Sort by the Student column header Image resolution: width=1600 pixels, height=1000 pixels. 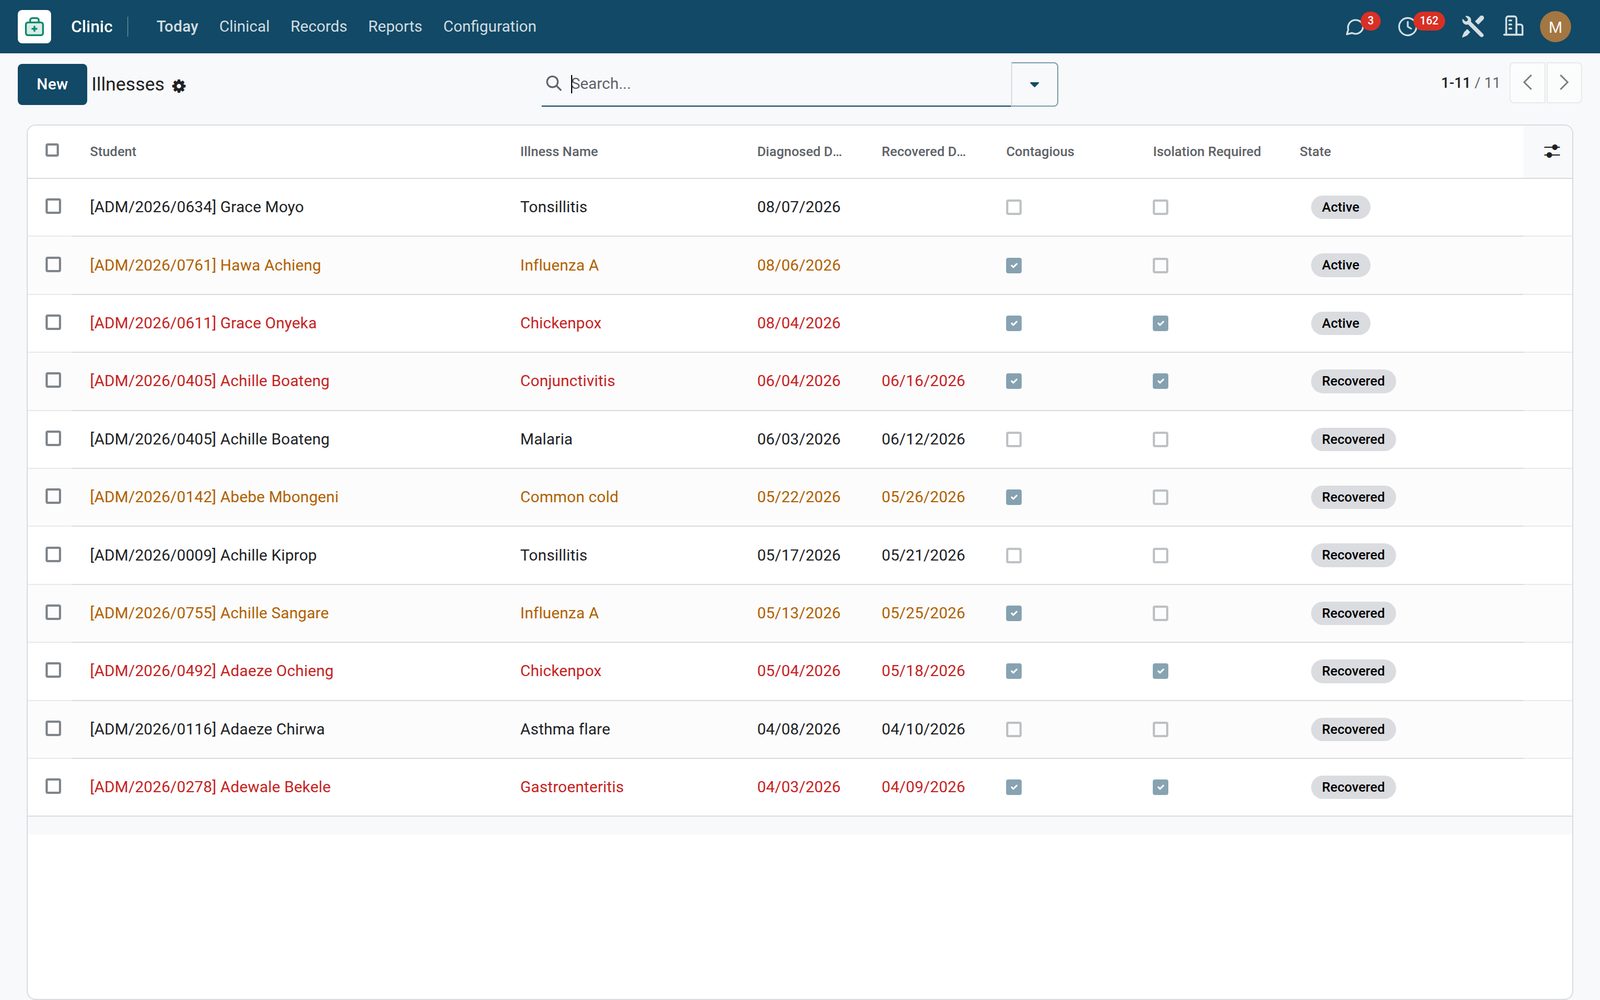113,152
